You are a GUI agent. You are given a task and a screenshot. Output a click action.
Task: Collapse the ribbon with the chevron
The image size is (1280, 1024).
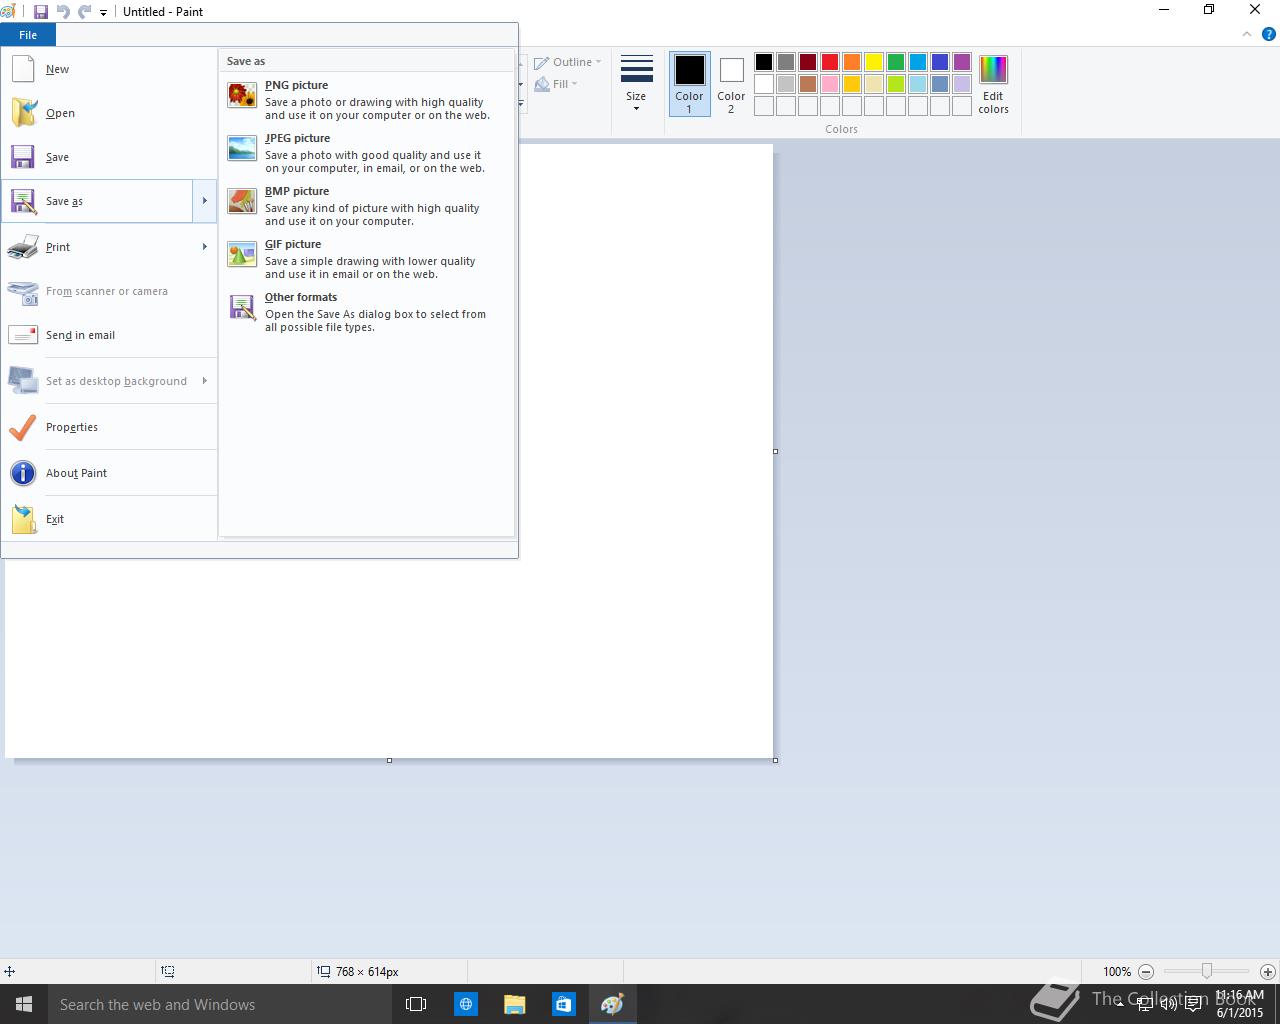1246,34
